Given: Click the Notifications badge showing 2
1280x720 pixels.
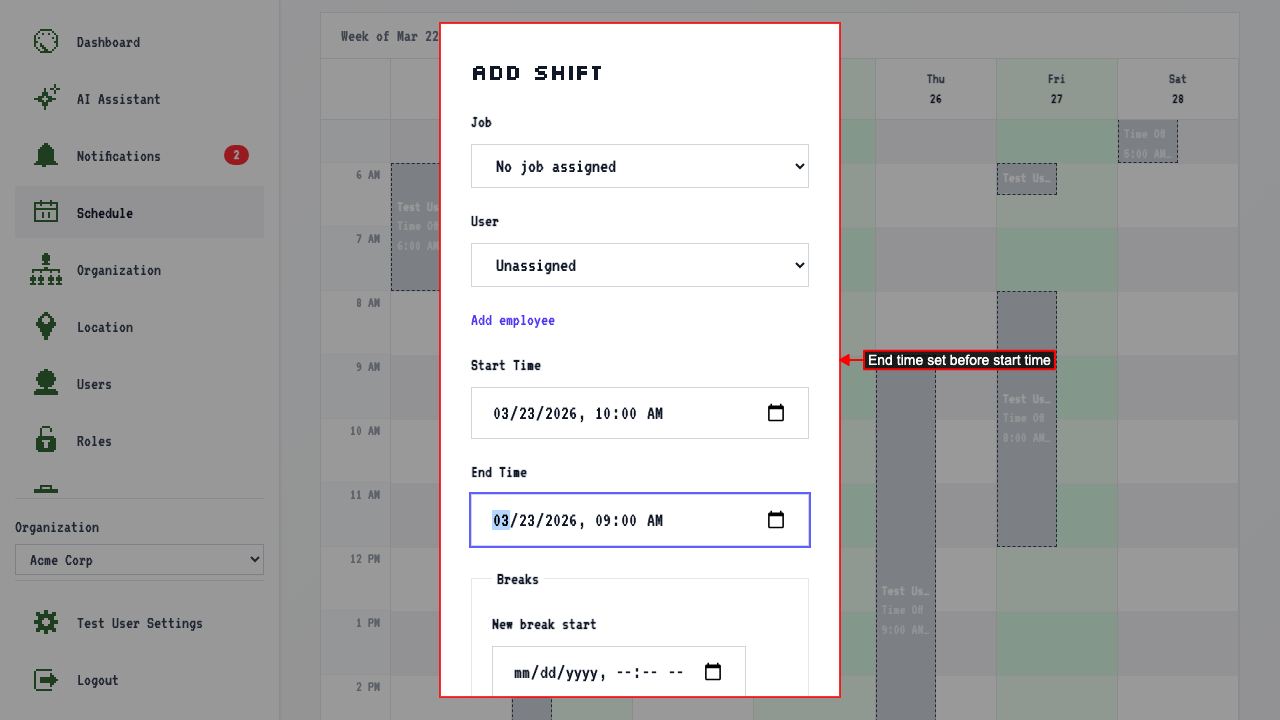Looking at the screenshot, I should pos(236,155).
